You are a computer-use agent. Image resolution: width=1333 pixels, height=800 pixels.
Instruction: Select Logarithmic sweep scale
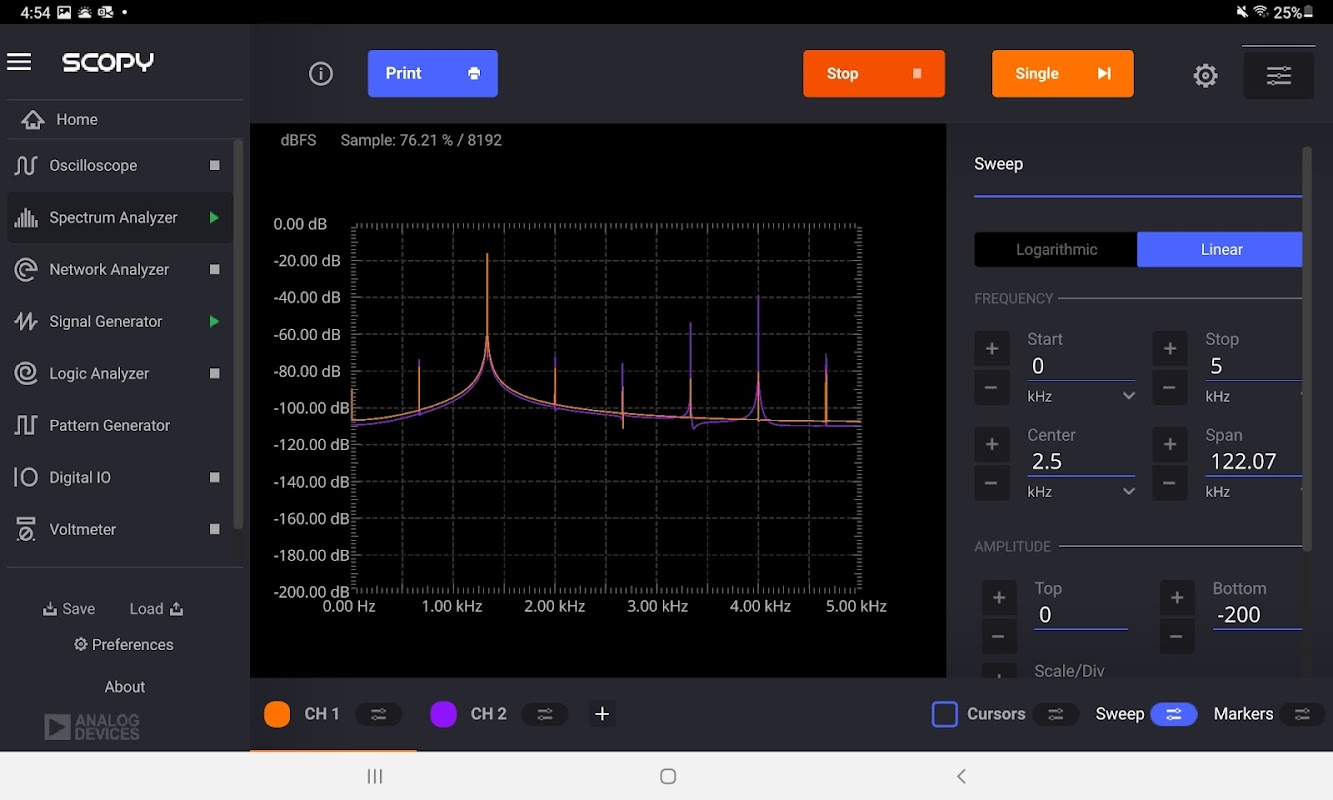[1056, 250]
